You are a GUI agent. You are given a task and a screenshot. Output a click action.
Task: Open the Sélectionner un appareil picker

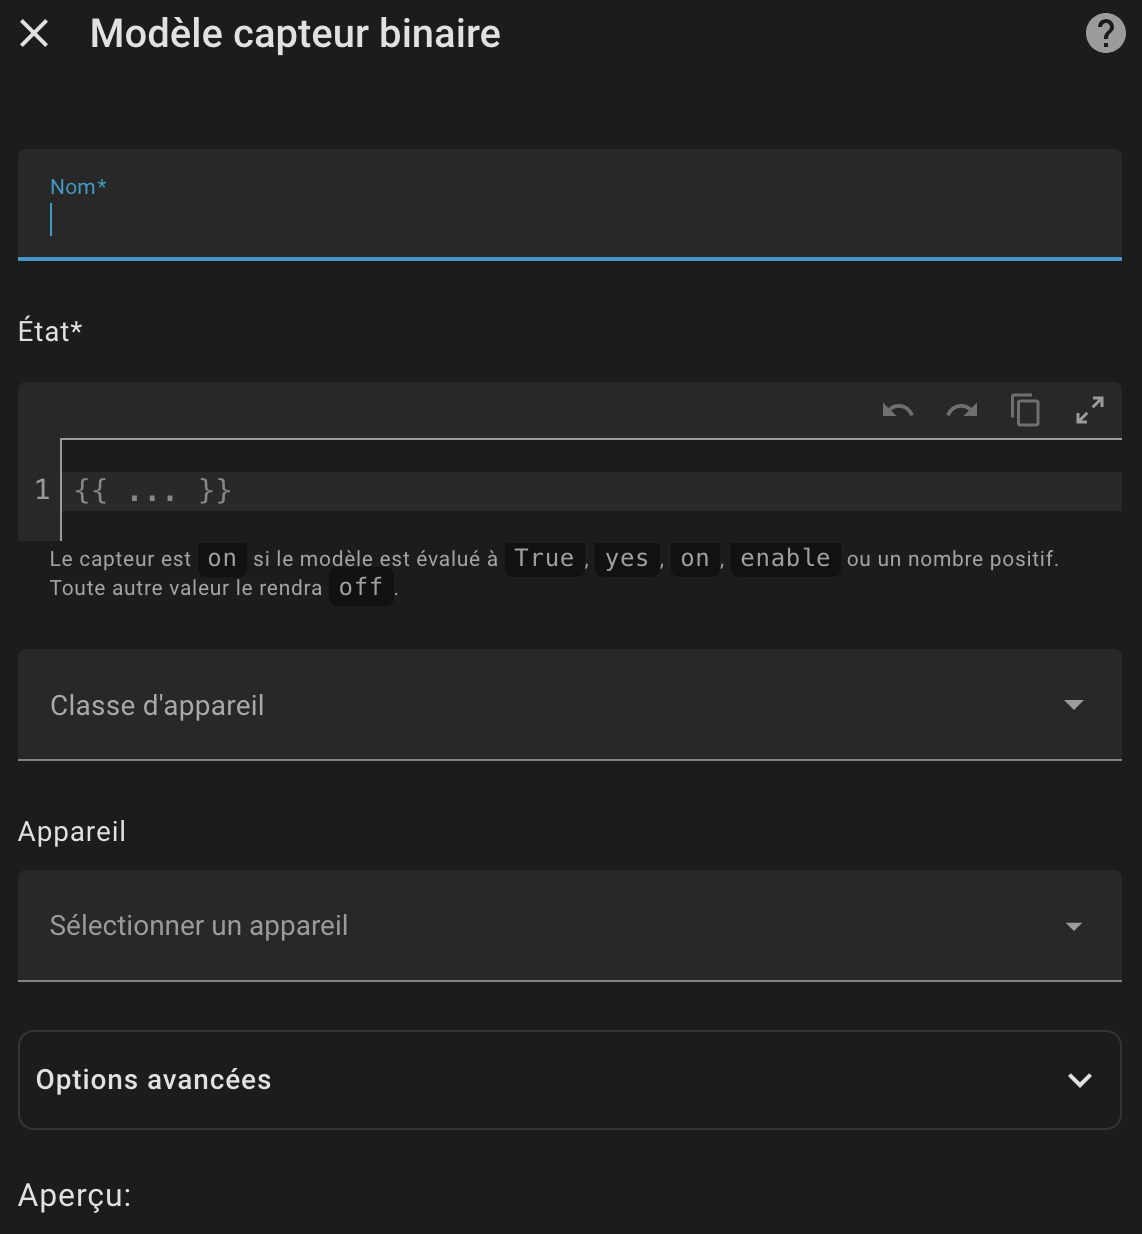(540, 926)
